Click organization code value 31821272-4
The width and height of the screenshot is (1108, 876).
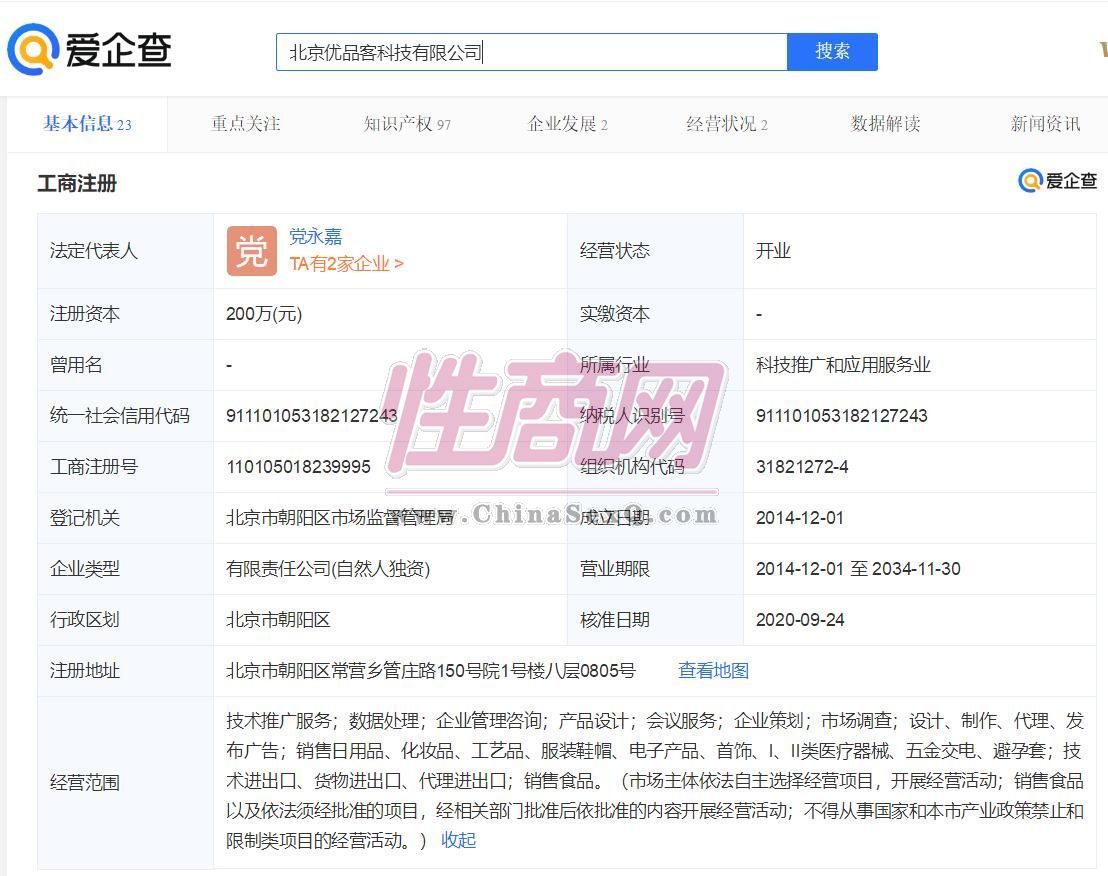point(802,467)
